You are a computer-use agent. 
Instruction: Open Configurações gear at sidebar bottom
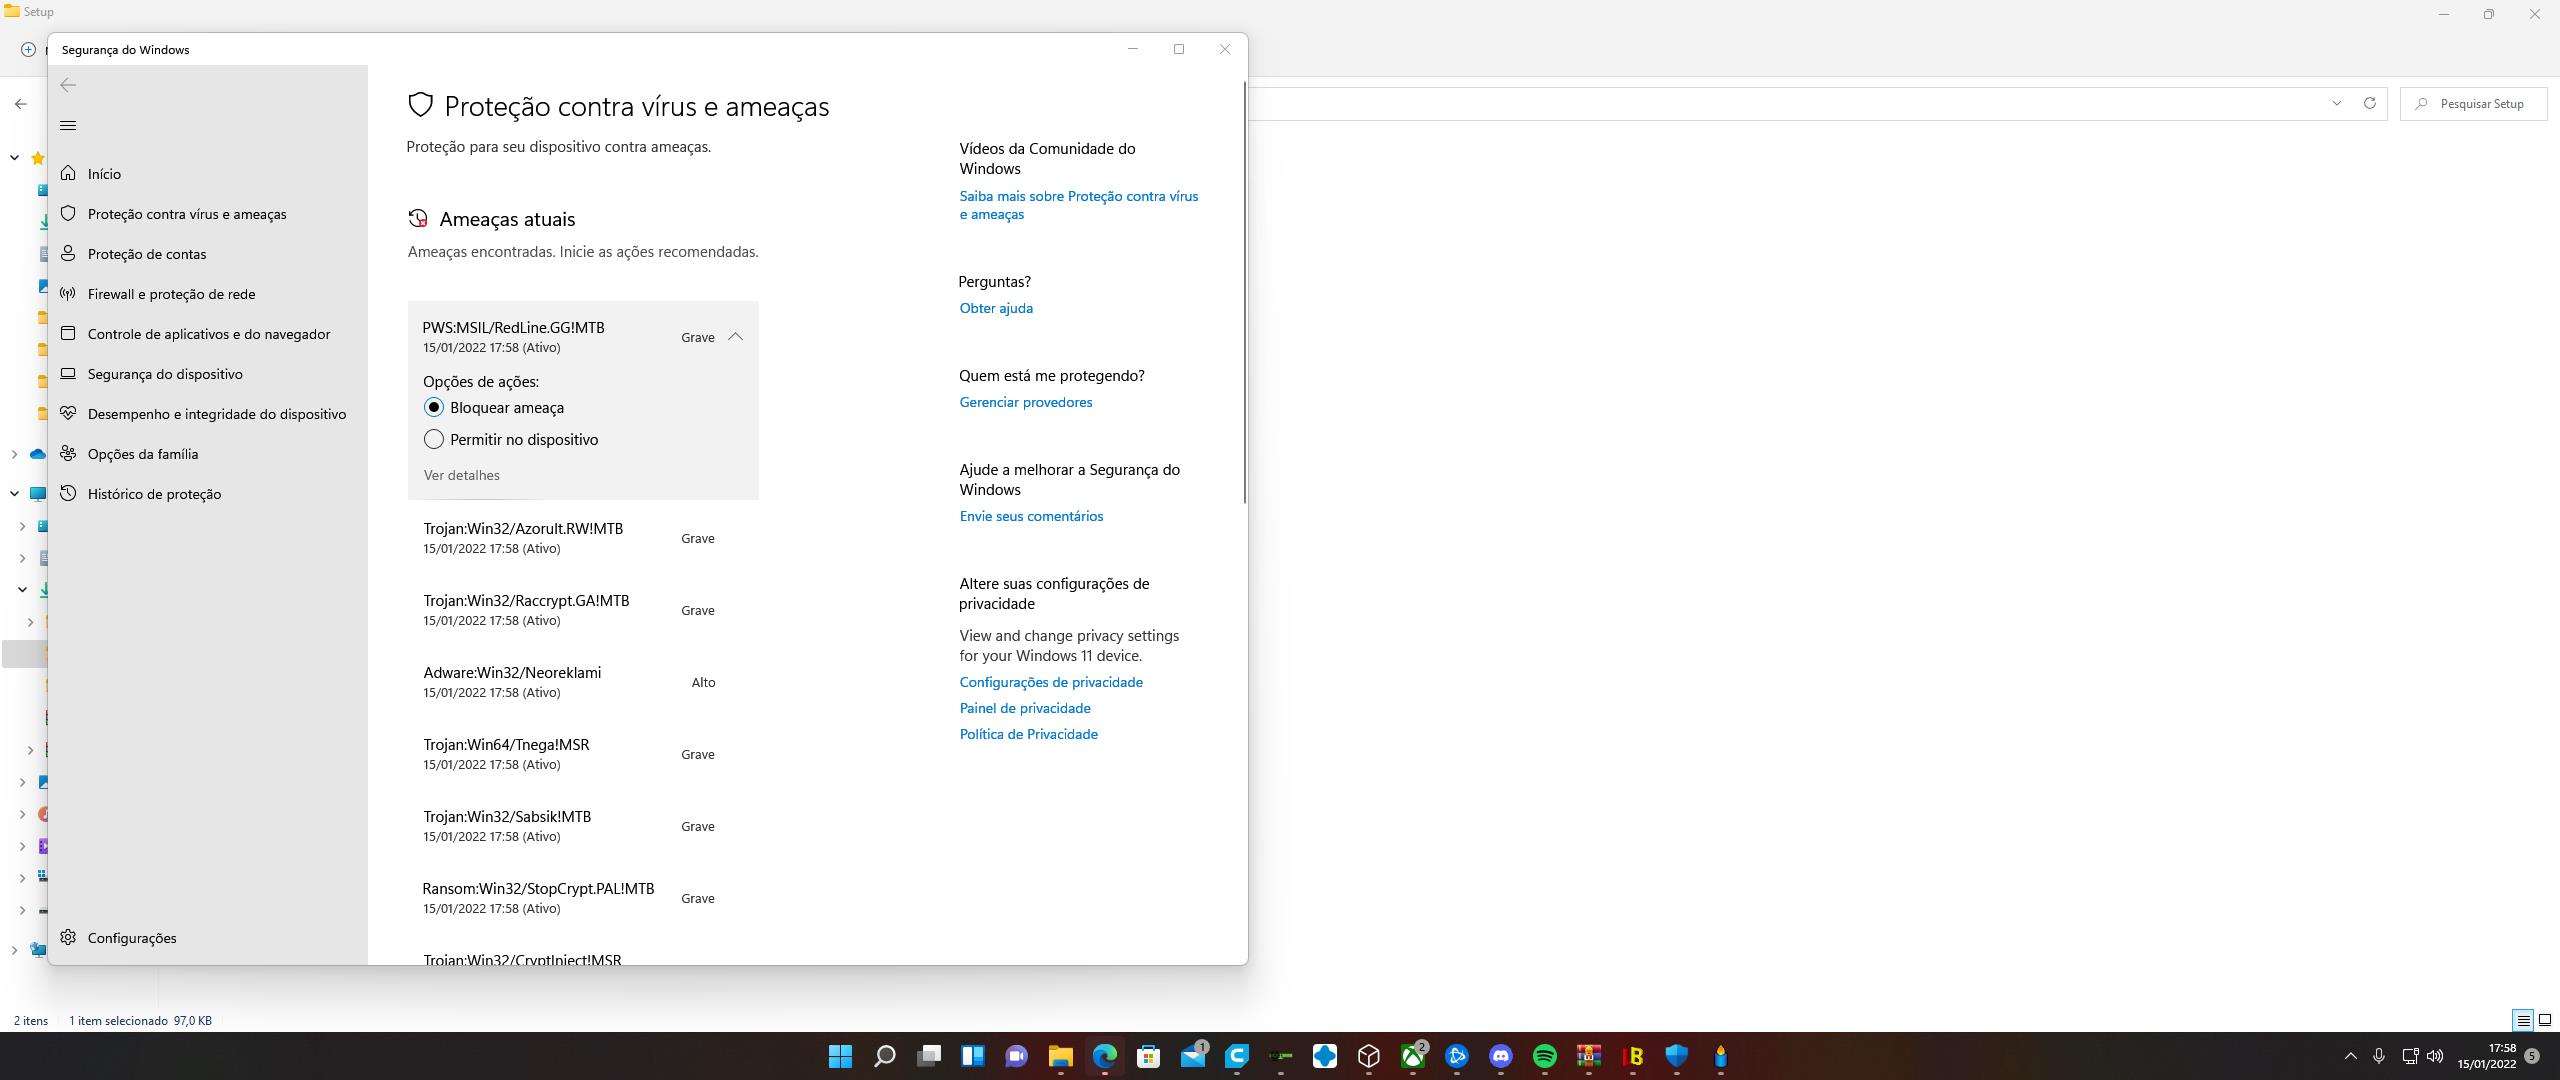(131, 938)
